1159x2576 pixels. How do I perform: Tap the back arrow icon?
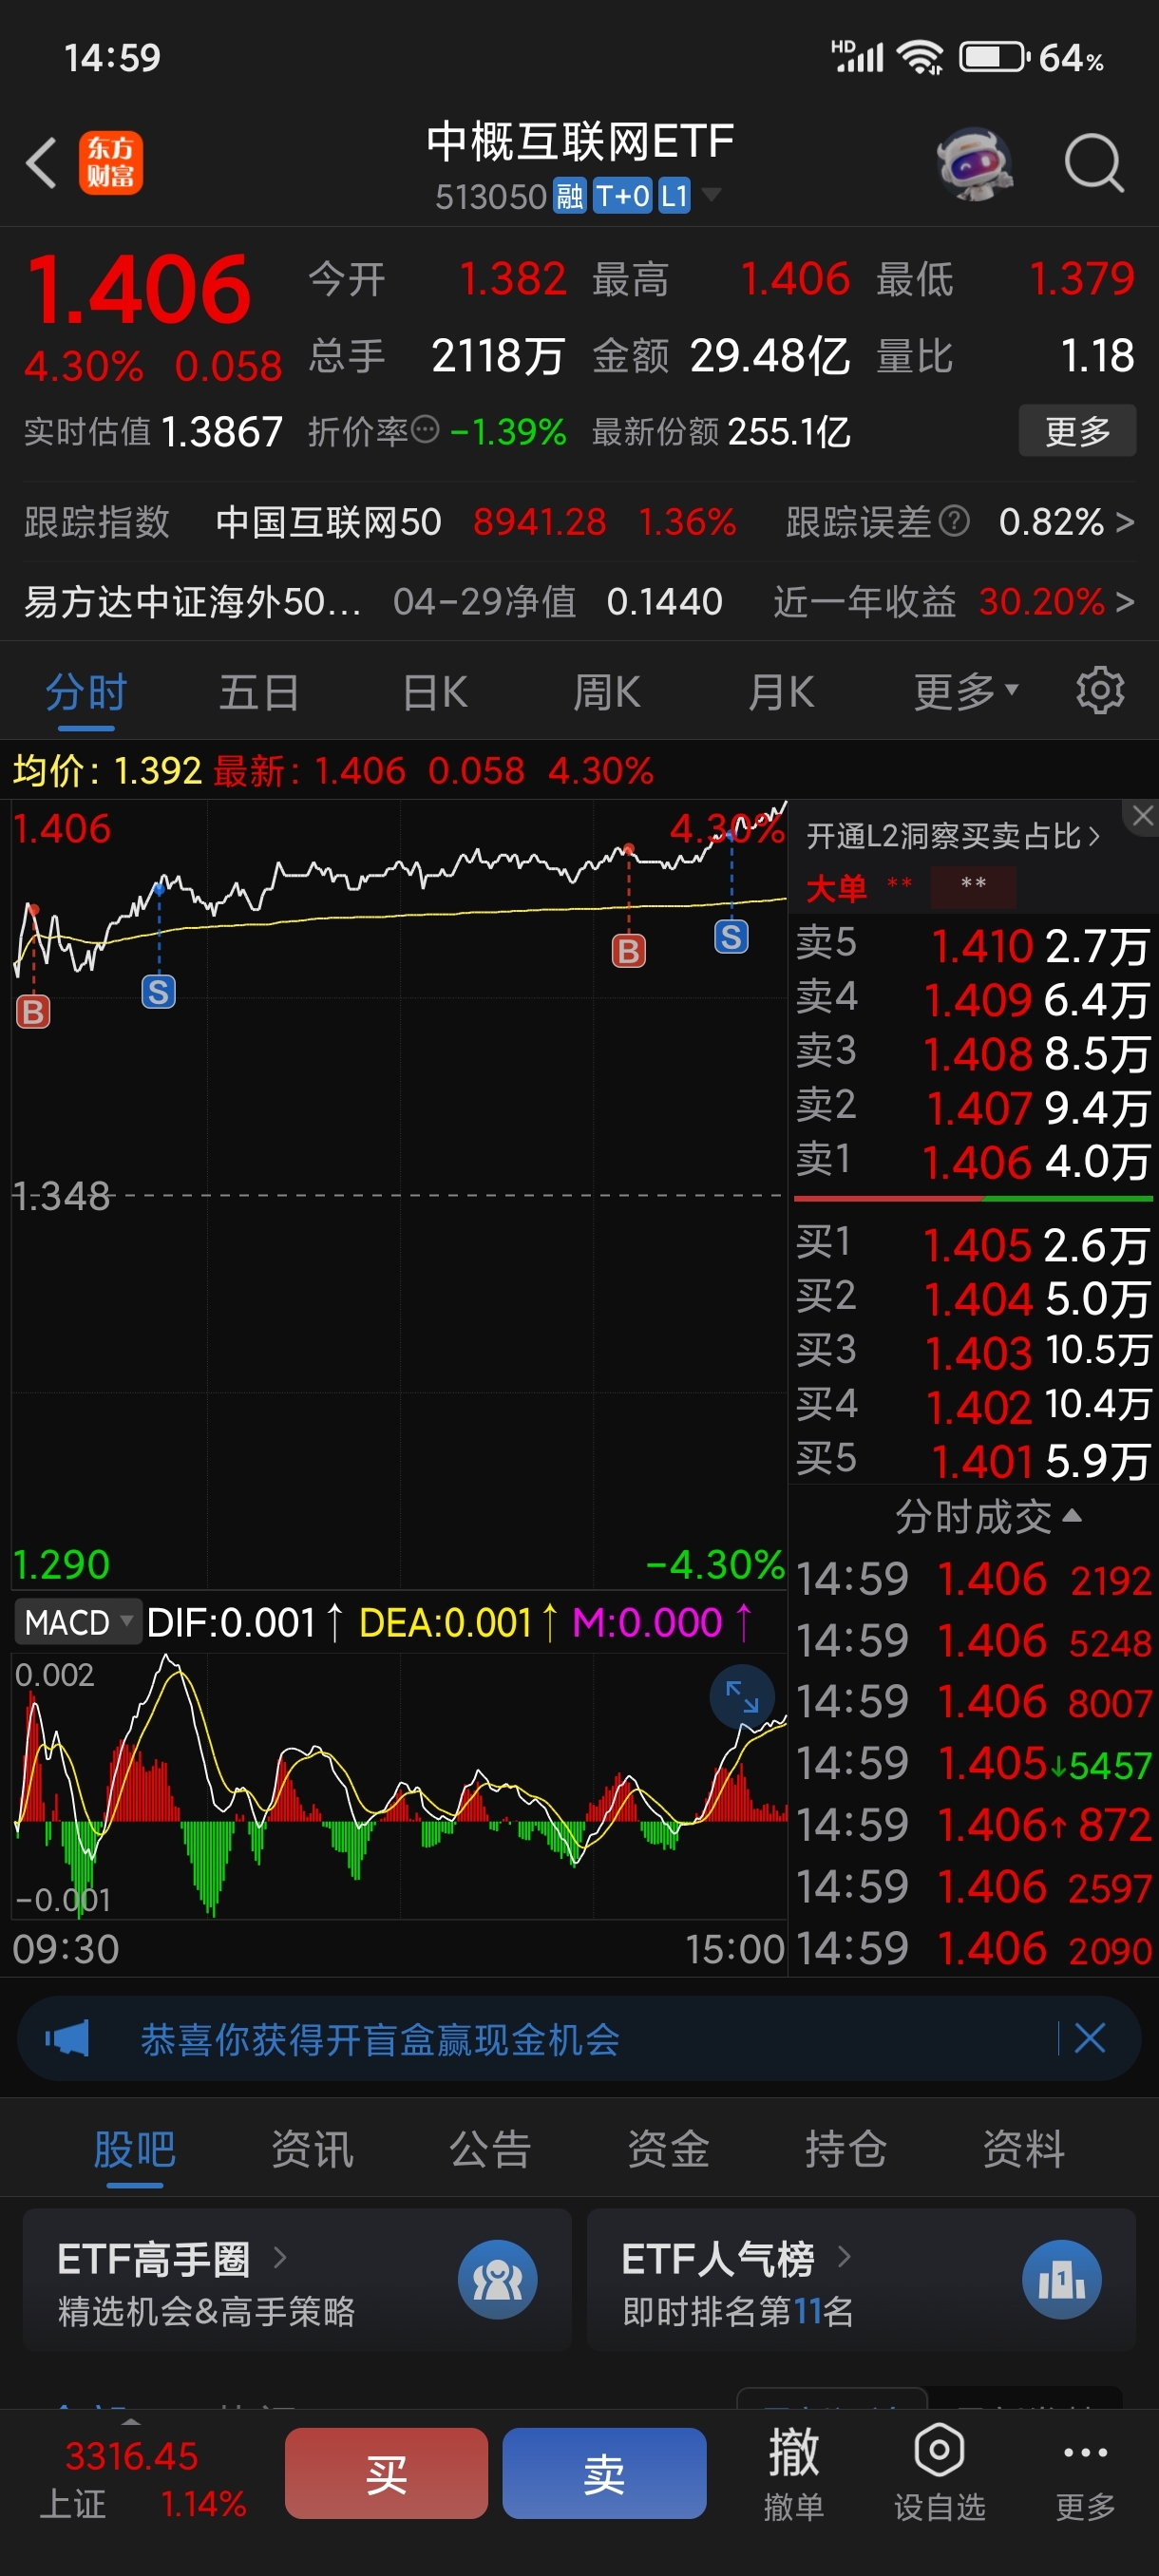click(41, 163)
